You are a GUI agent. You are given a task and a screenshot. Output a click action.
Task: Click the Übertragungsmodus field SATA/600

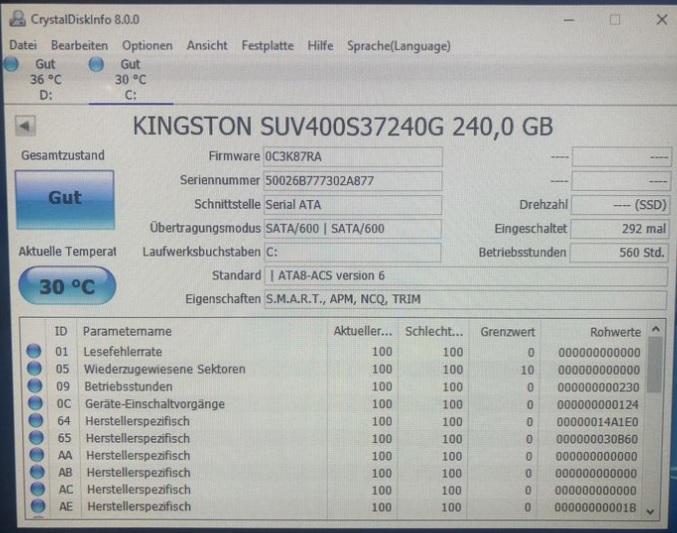352,228
